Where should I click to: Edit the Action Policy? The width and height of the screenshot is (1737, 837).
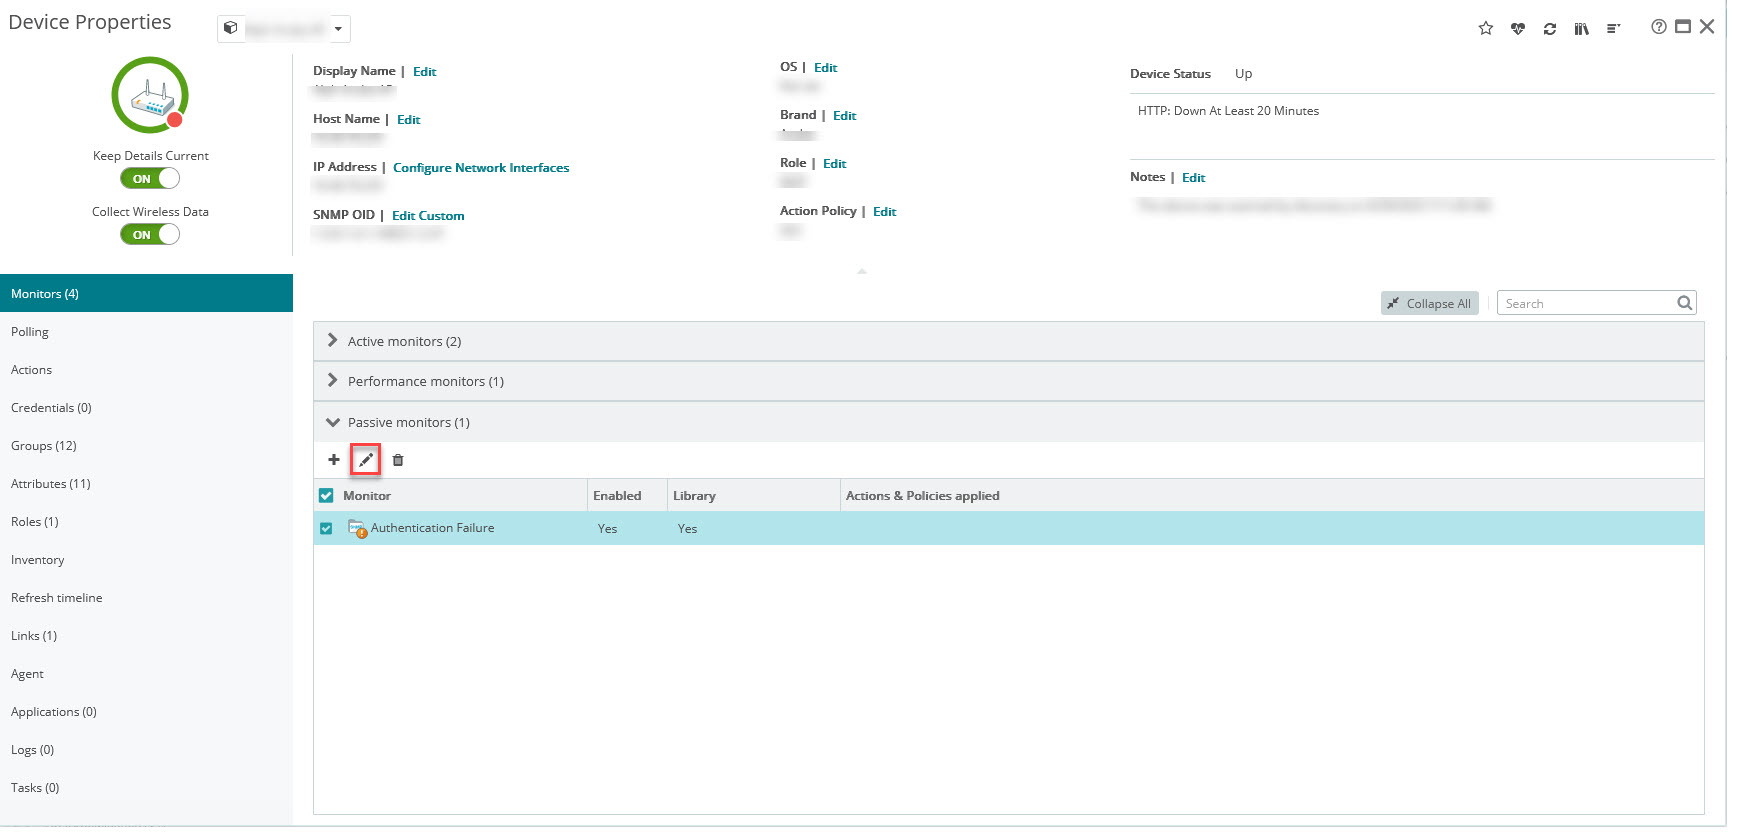[x=884, y=211]
